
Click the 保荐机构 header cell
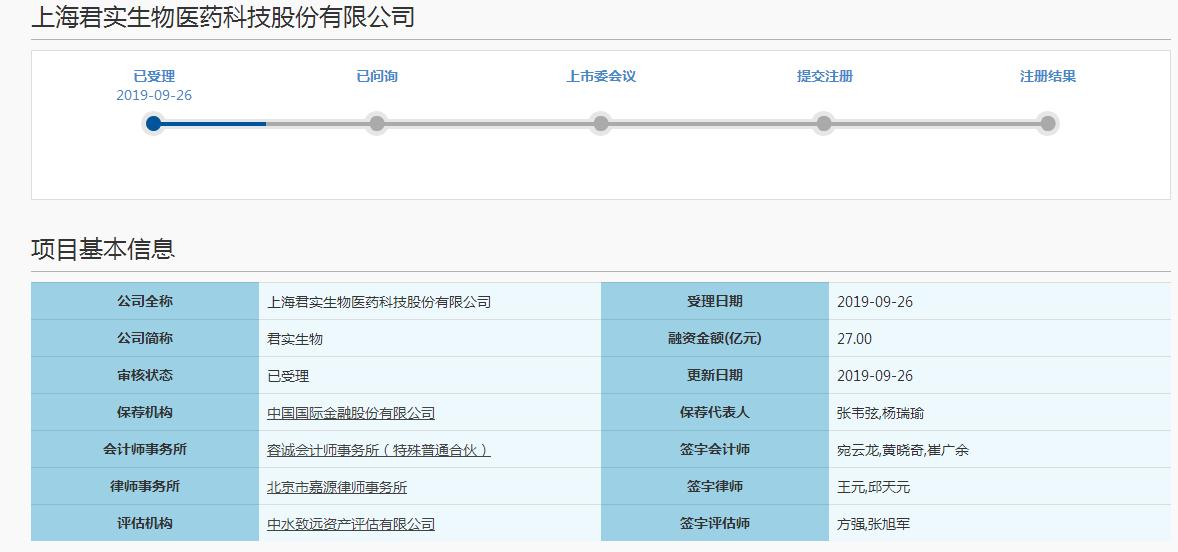pyautogui.click(x=145, y=412)
